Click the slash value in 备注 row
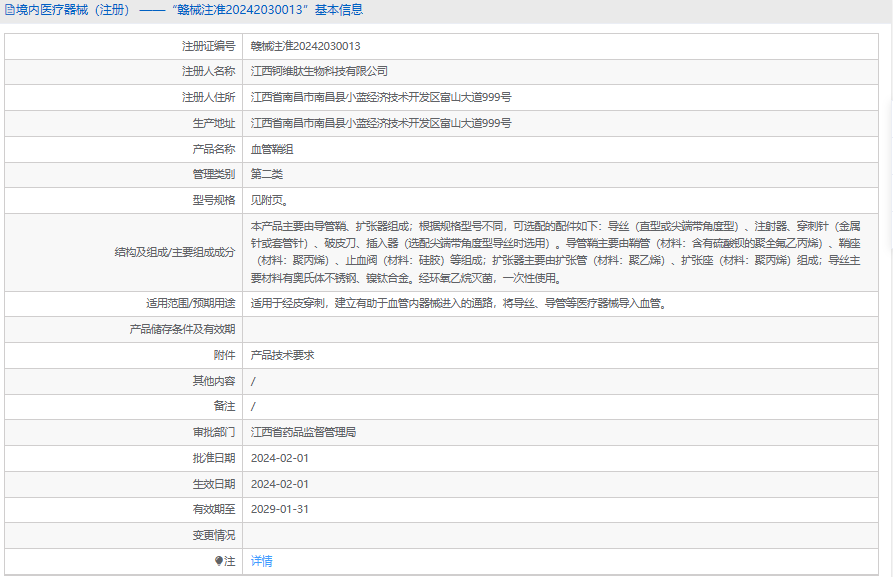The width and height of the screenshot is (893, 577). (x=253, y=406)
